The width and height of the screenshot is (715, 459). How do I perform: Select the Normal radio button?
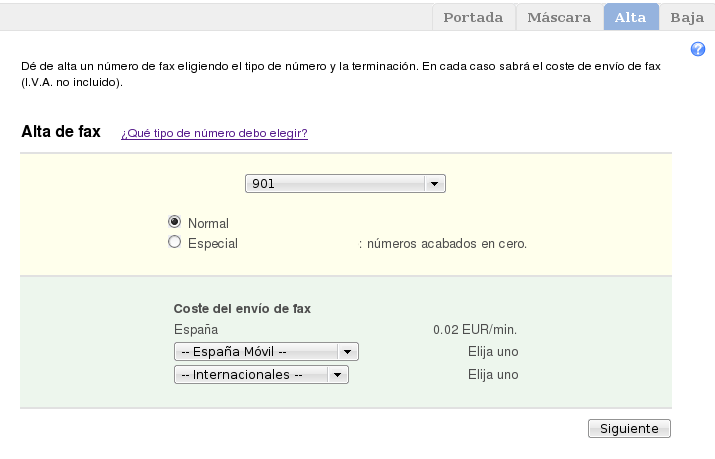(175, 222)
